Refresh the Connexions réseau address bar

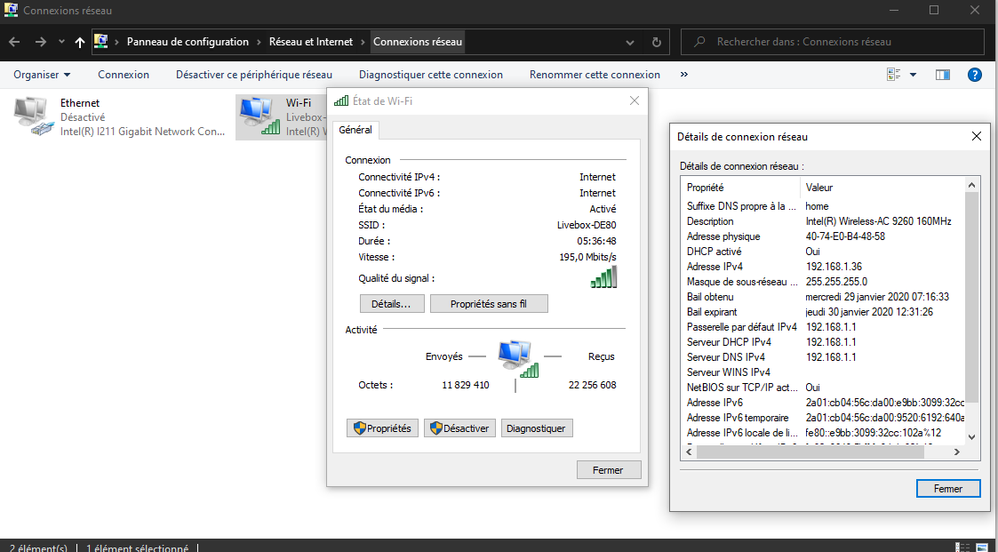coord(656,42)
